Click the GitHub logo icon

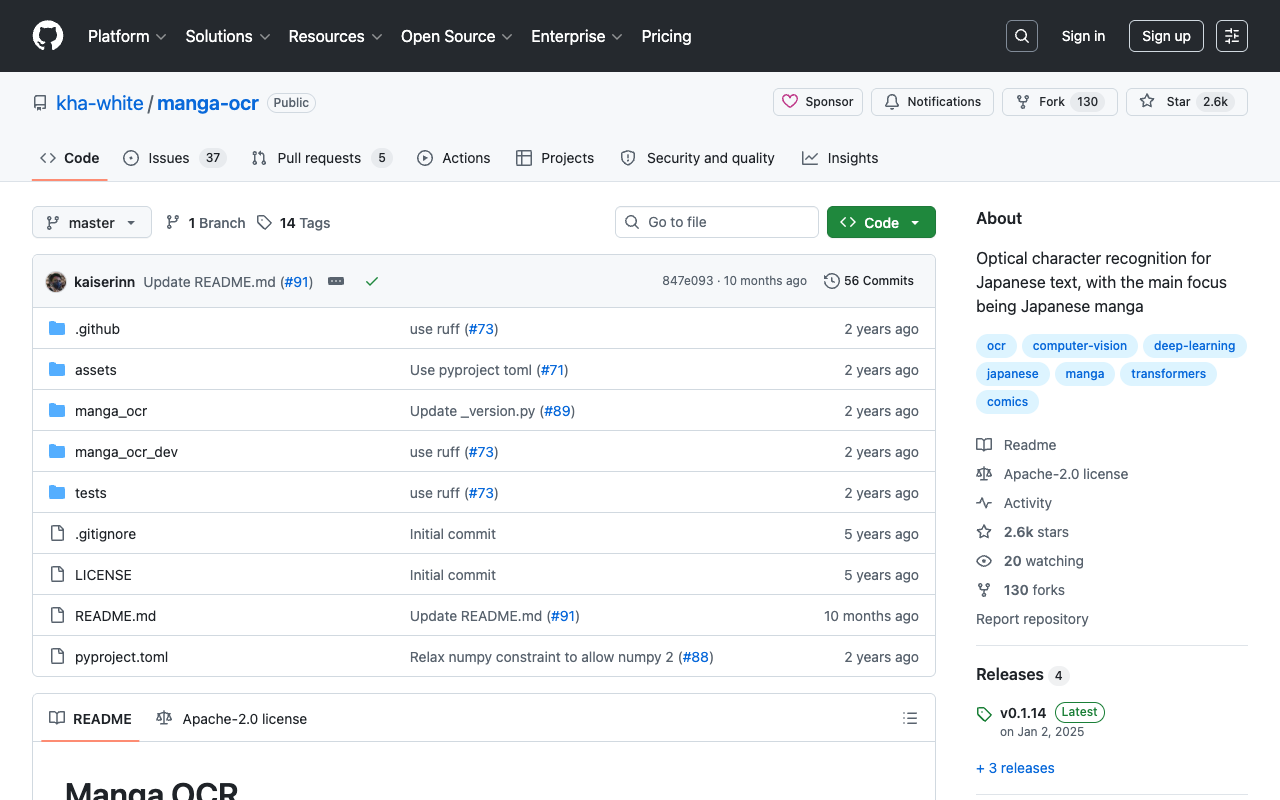(x=48, y=36)
